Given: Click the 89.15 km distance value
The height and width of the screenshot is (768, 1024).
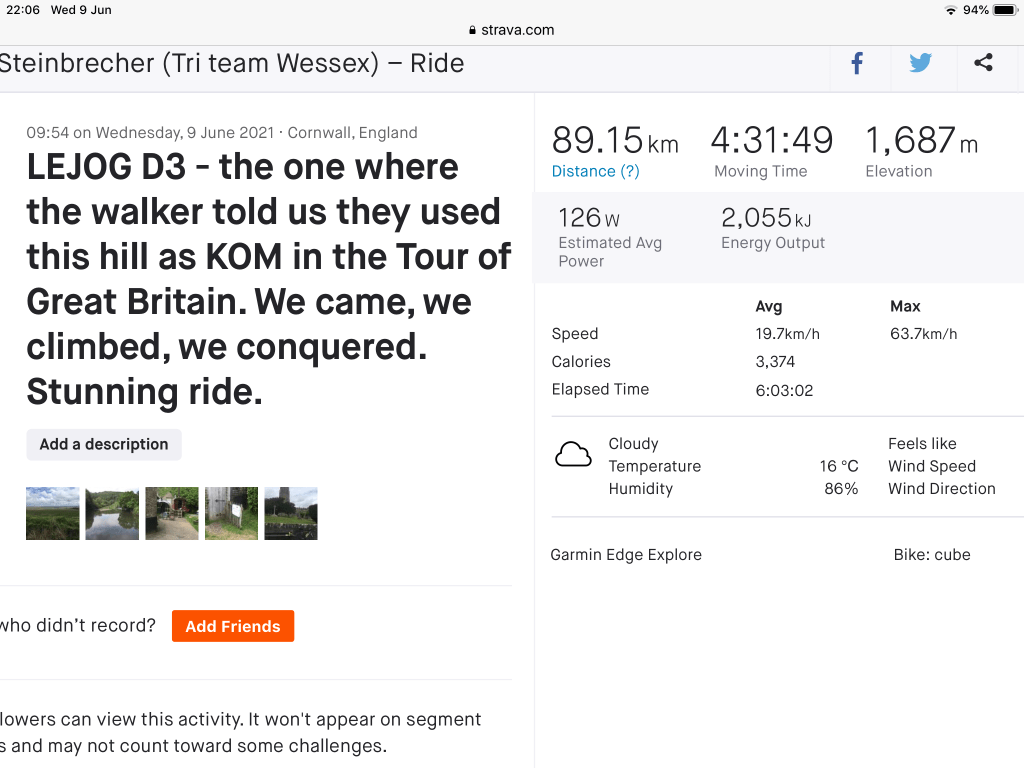Looking at the screenshot, I should tap(615, 141).
